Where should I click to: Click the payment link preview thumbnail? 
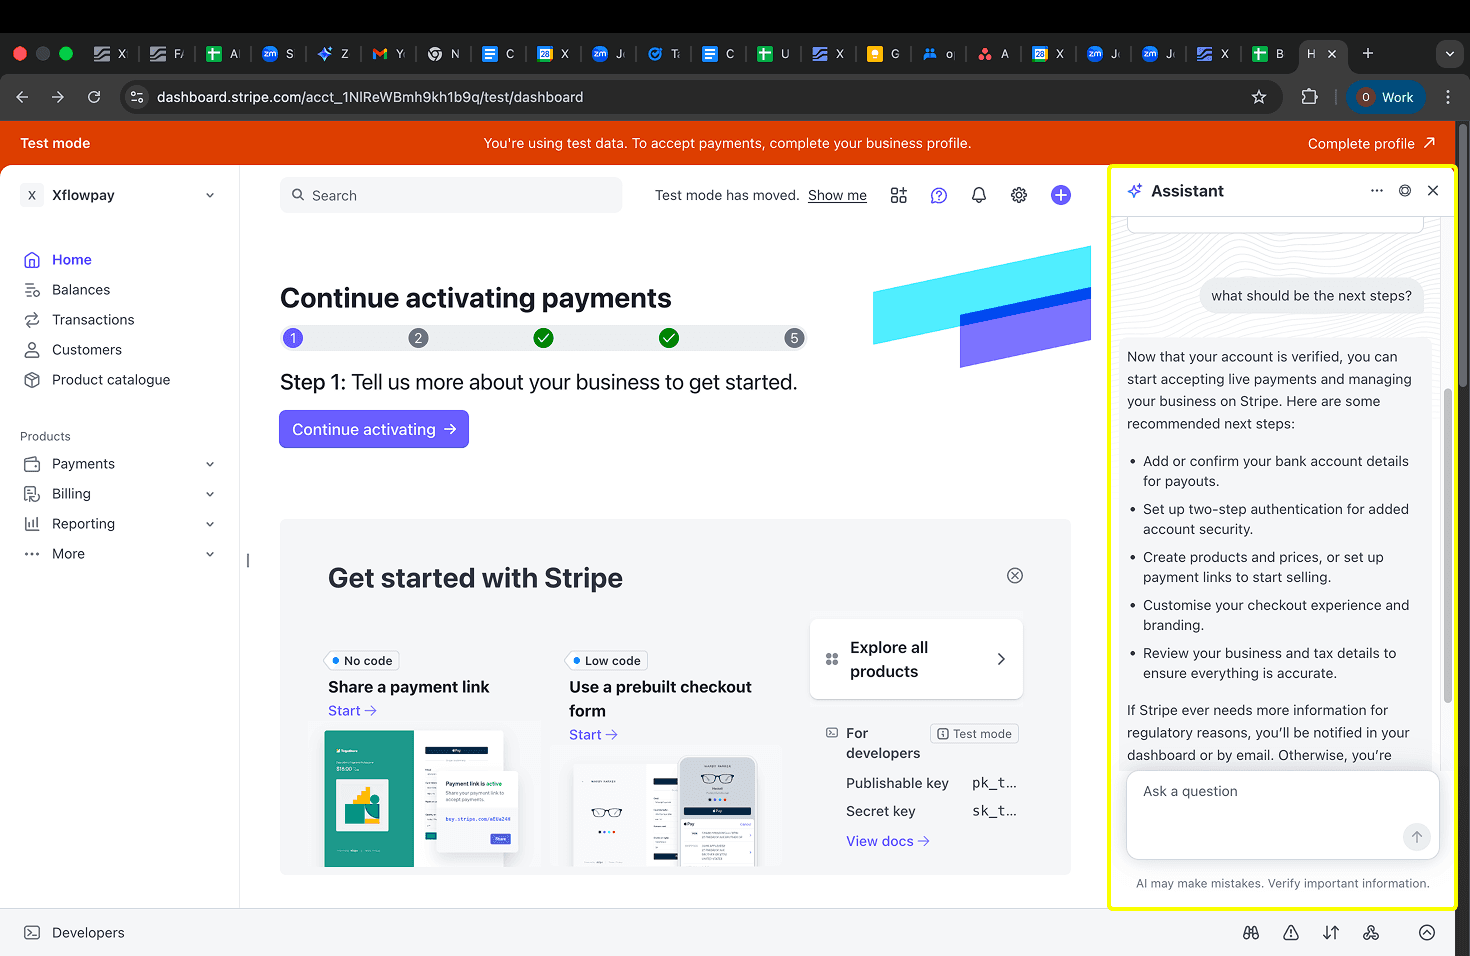423,798
